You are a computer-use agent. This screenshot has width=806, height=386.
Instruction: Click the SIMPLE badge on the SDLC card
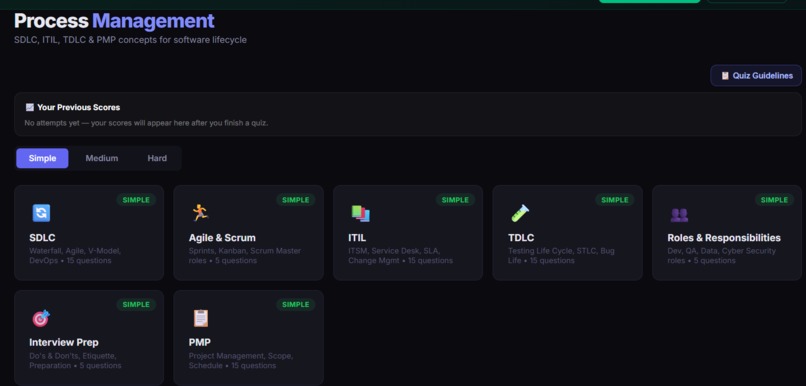coord(136,200)
